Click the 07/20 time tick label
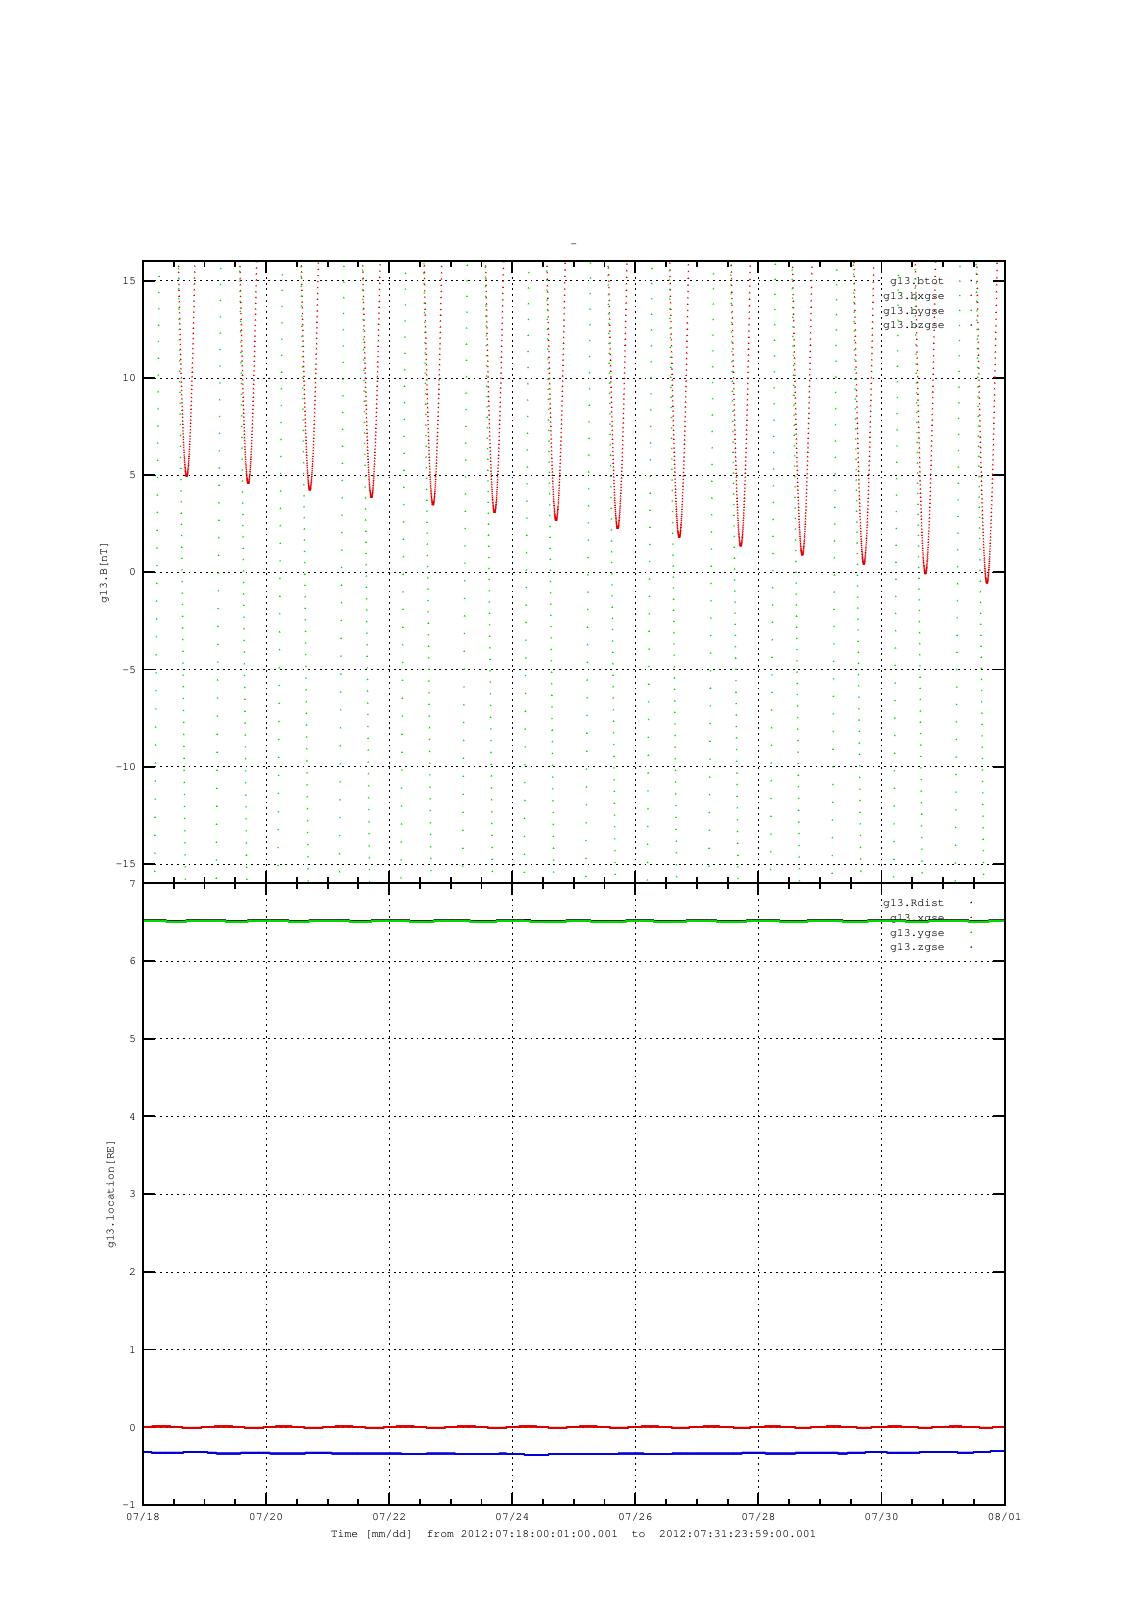This screenshot has width=1131, height=1600. (x=266, y=1517)
